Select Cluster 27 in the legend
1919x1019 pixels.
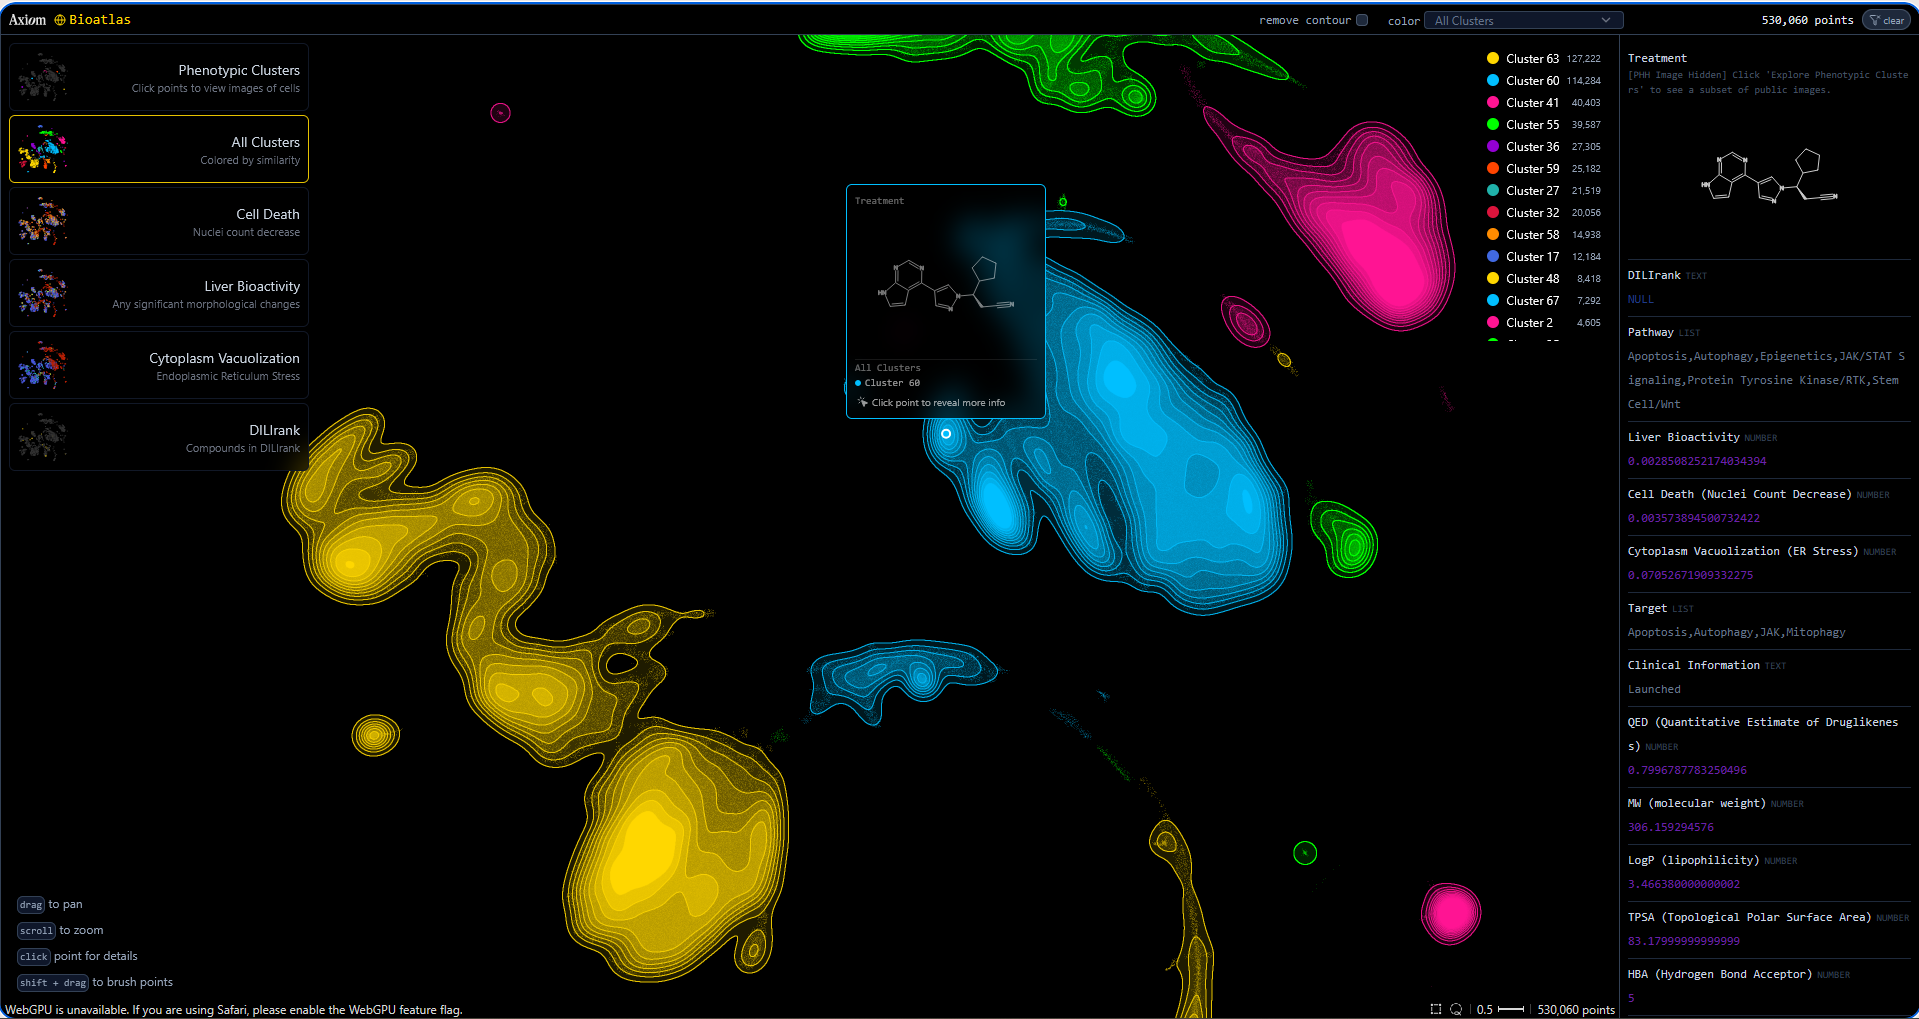(1544, 191)
